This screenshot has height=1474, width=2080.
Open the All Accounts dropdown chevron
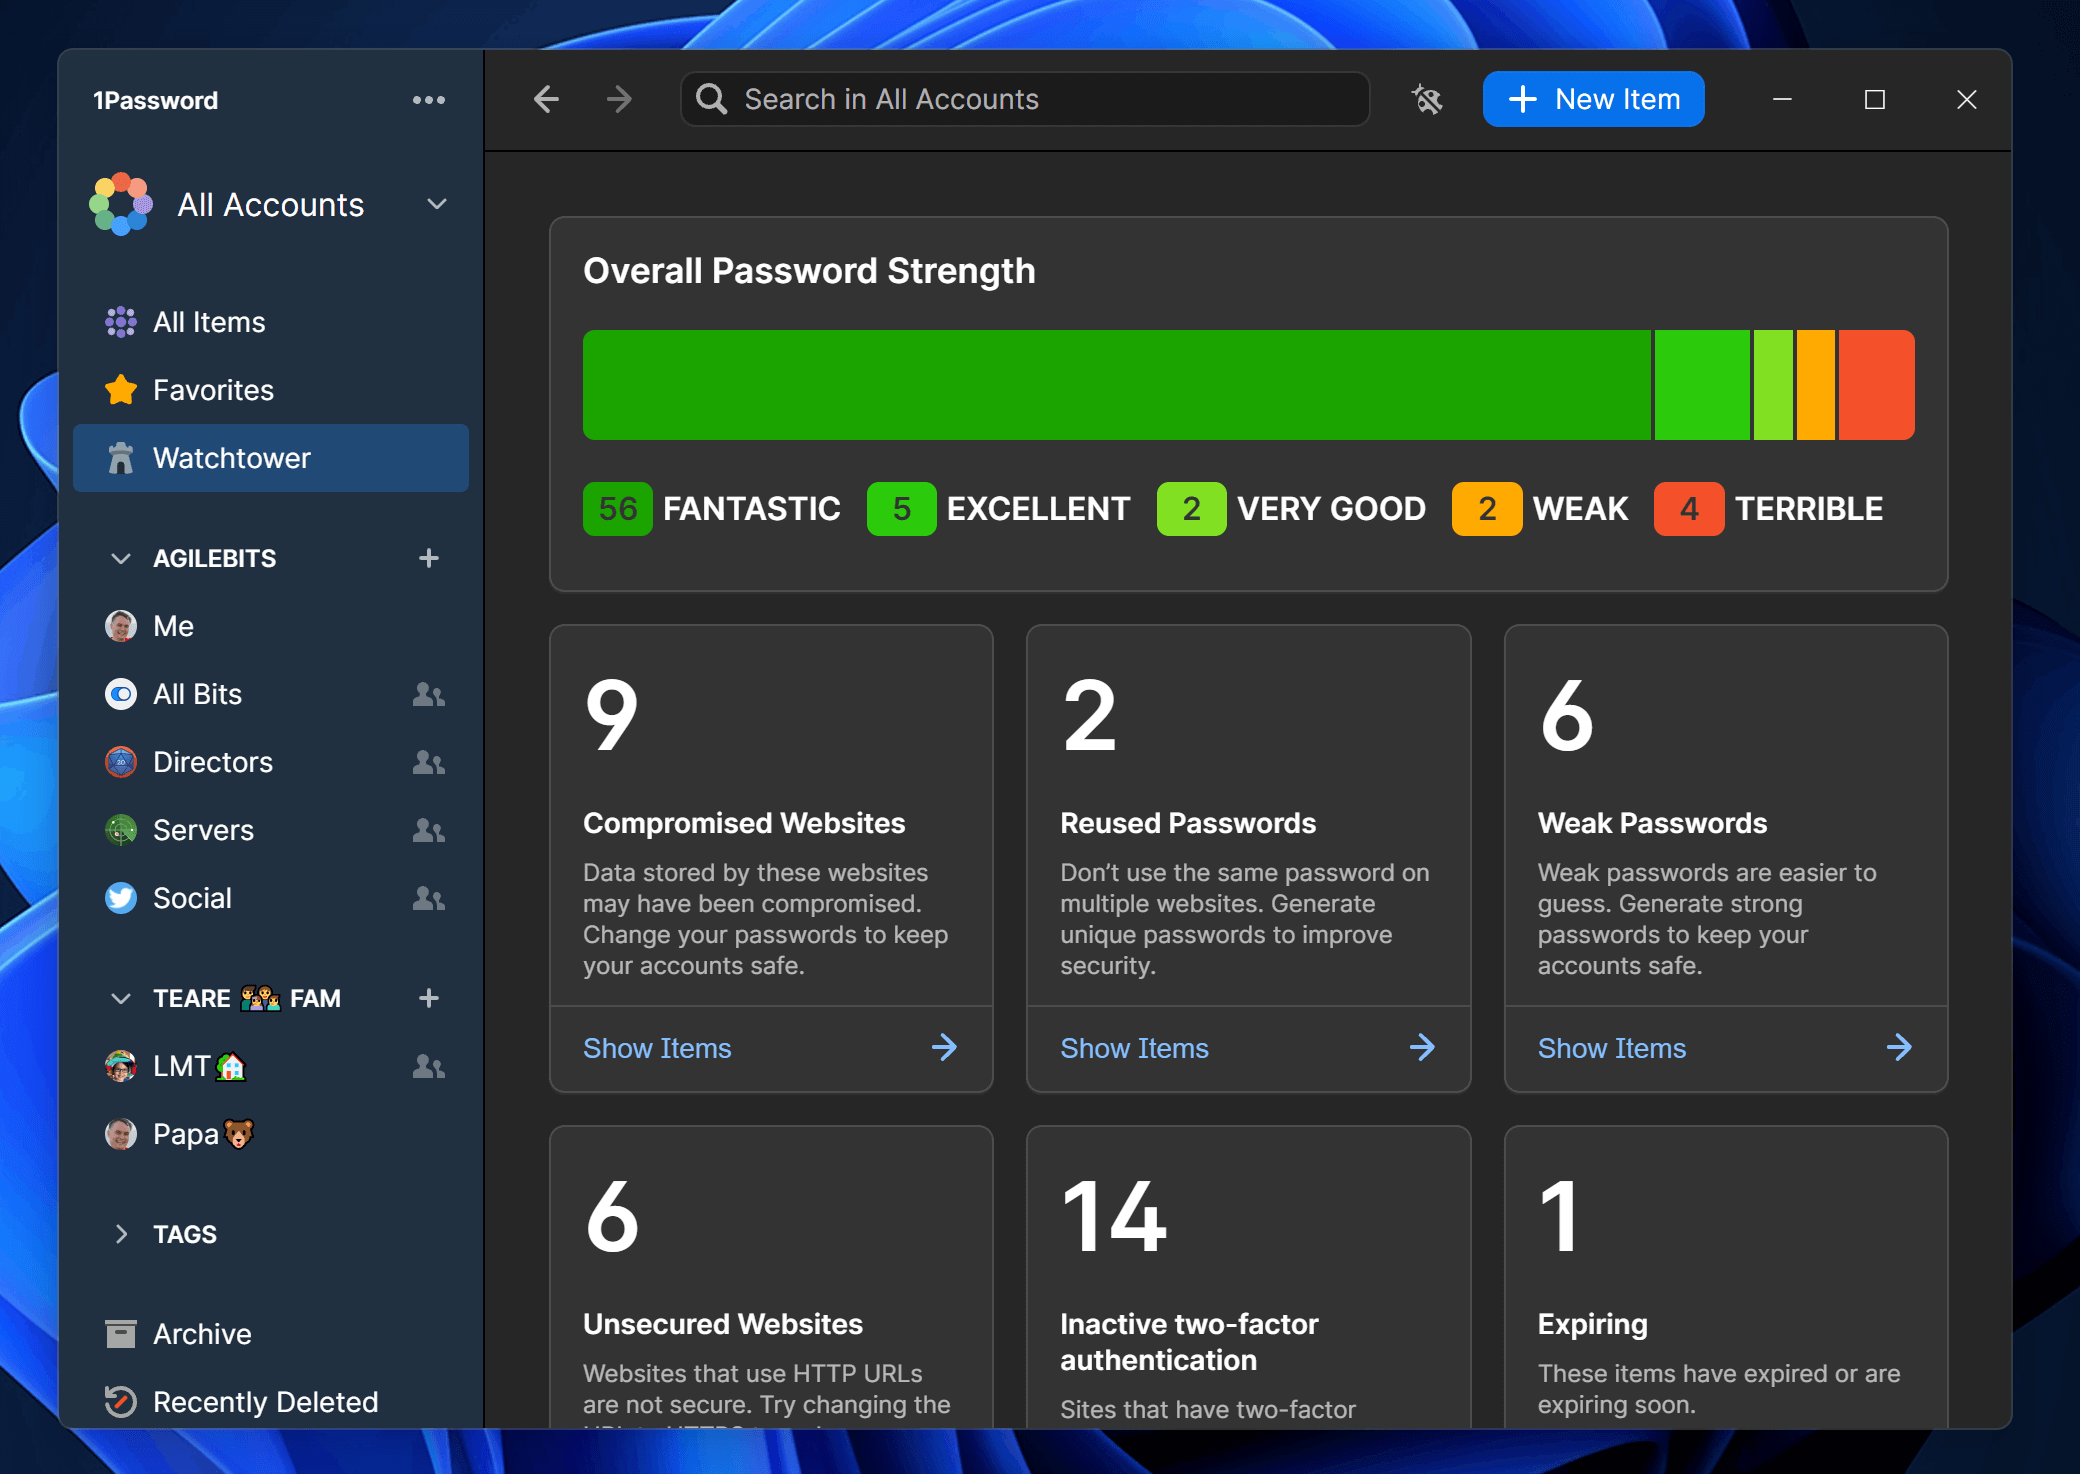pos(436,204)
